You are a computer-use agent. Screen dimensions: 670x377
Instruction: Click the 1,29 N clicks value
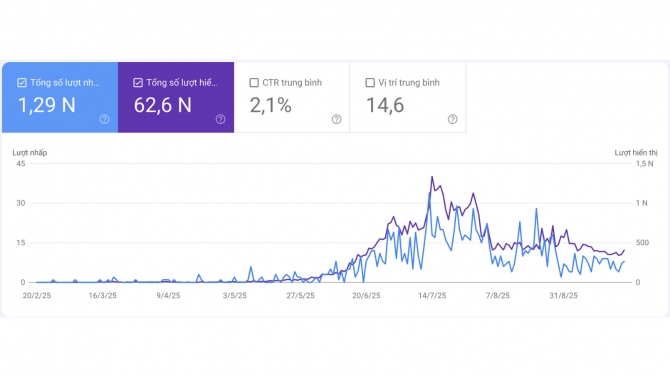coord(47,105)
